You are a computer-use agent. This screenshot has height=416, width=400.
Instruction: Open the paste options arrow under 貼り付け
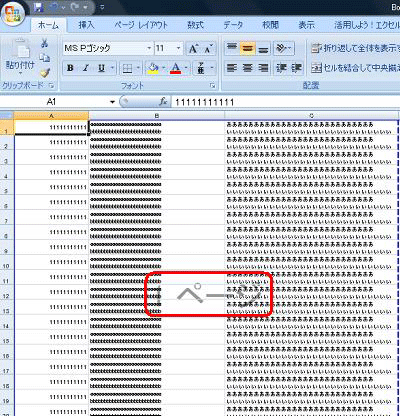[20, 73]
